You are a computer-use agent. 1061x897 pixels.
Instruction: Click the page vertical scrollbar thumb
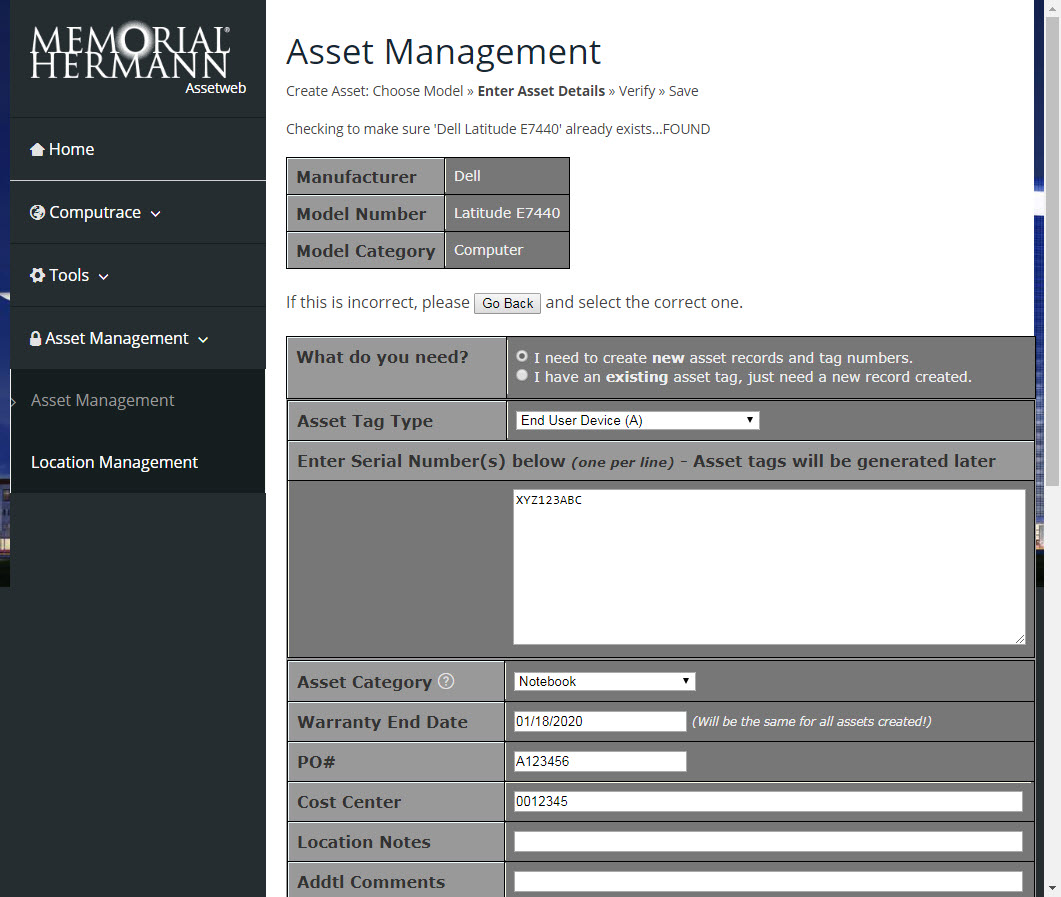tap(1052, 250)
